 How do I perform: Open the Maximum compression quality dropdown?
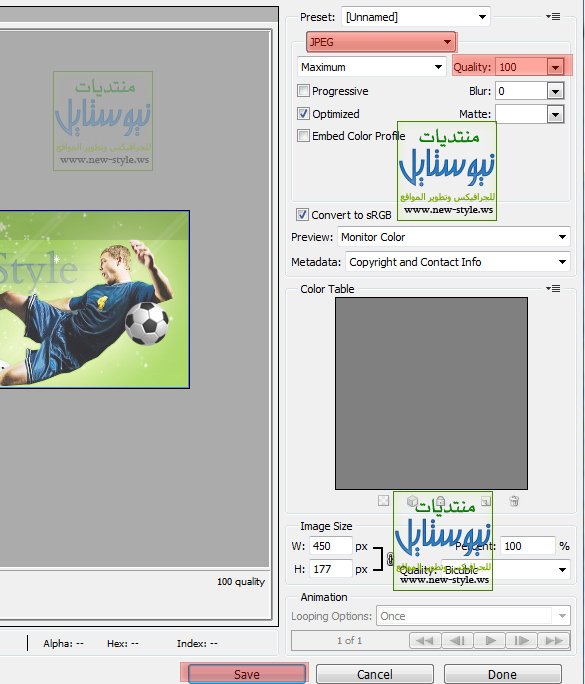[x=372, y=67]
